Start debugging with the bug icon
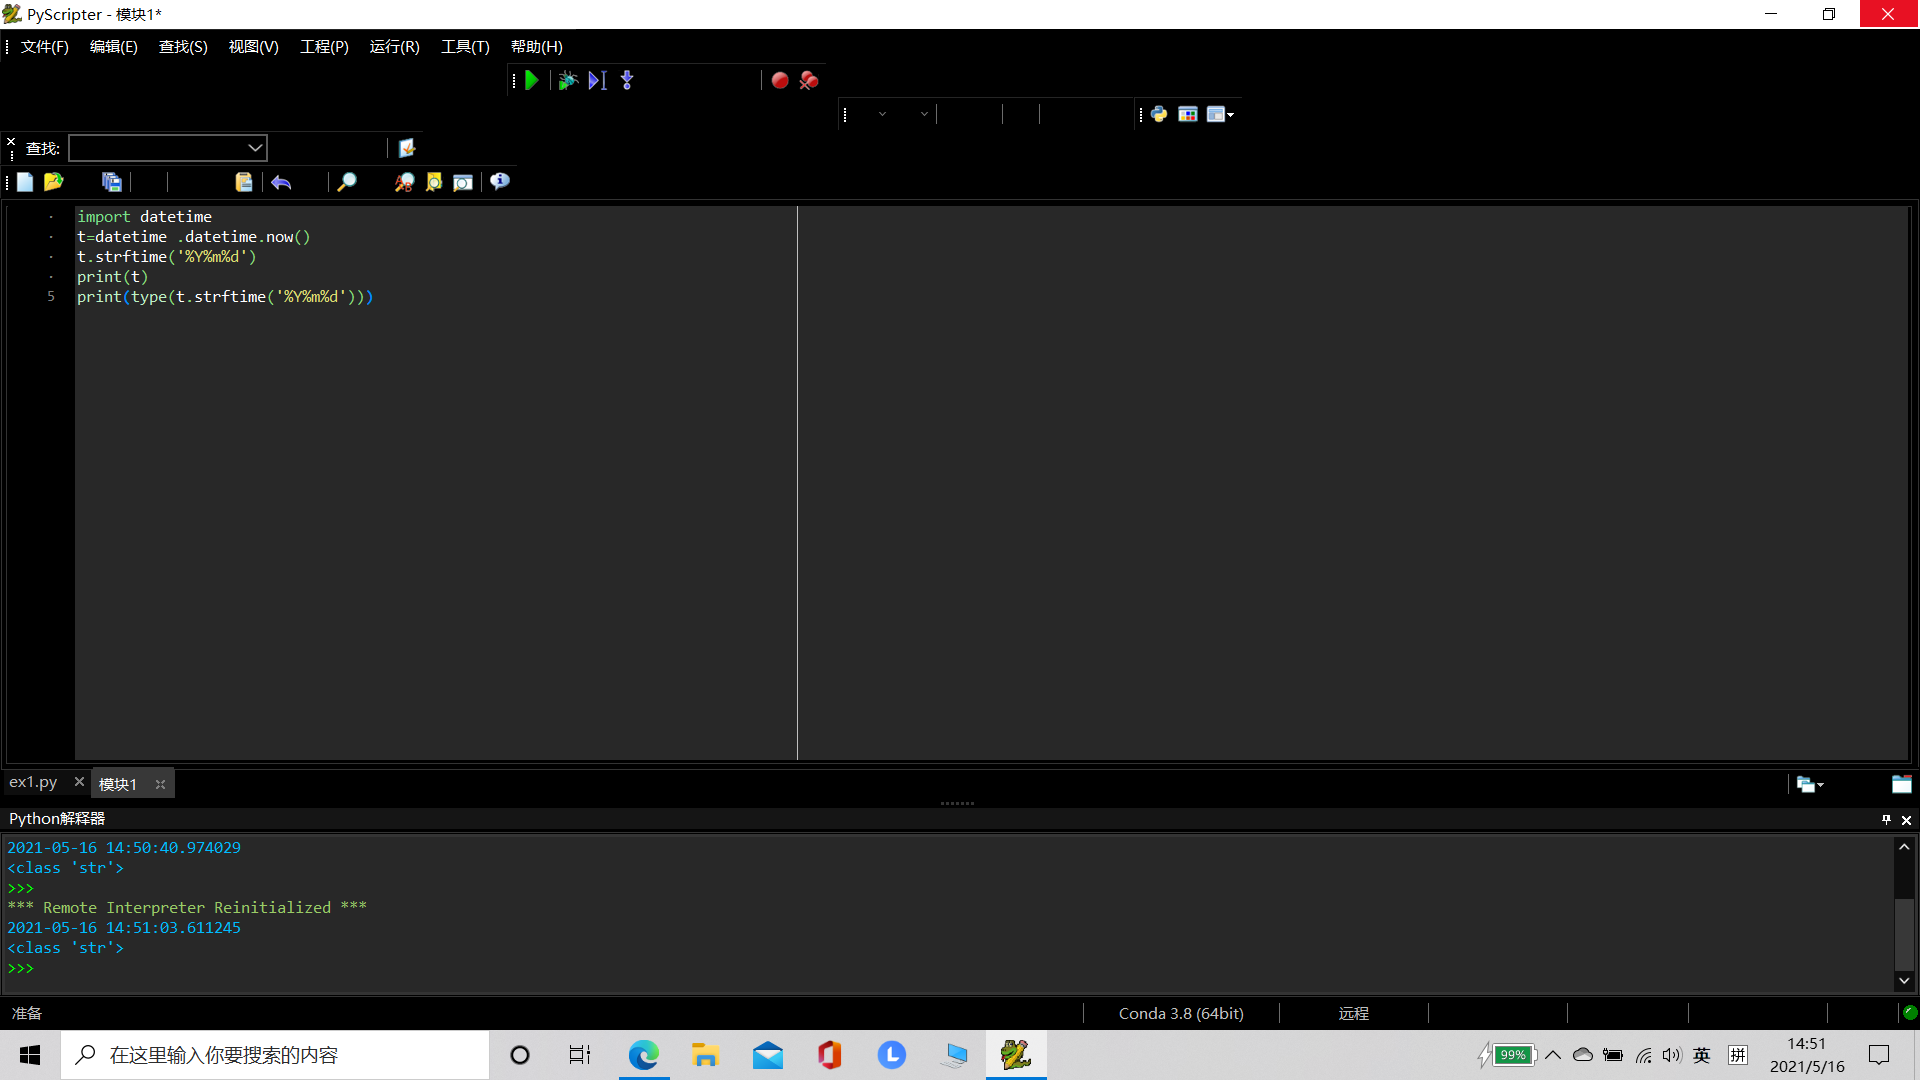This screenshot has width=1920, height=1080. click(567, 81)
